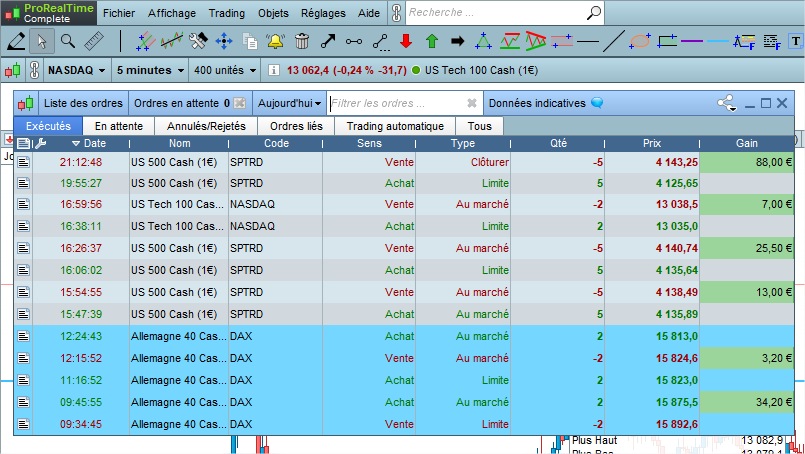
Task: Click the magnifier in Recherche box
Action: (x=593, y=12)
